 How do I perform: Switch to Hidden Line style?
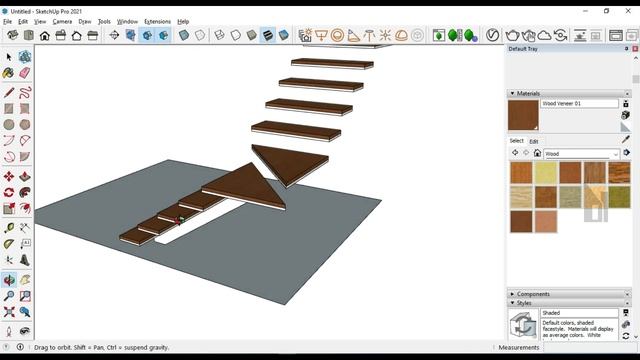click(x=236, y=36)
